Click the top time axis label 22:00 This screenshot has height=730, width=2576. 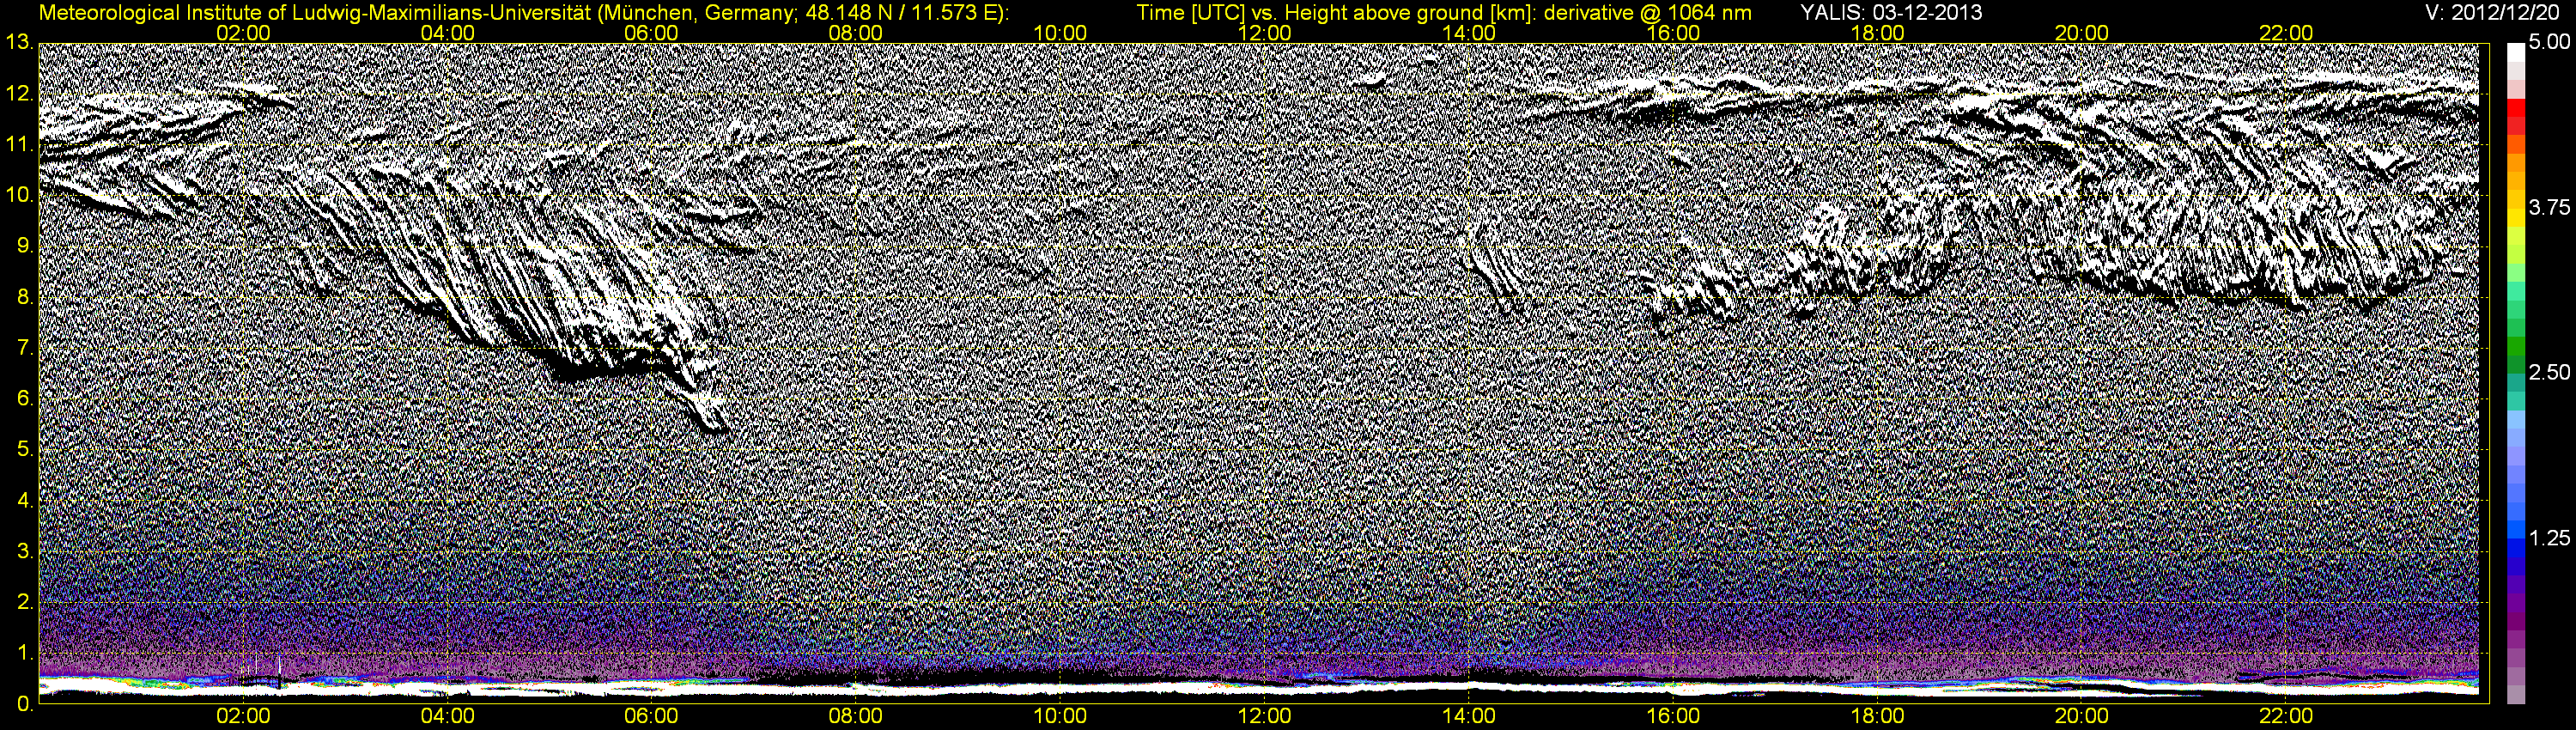point(2286,33)
